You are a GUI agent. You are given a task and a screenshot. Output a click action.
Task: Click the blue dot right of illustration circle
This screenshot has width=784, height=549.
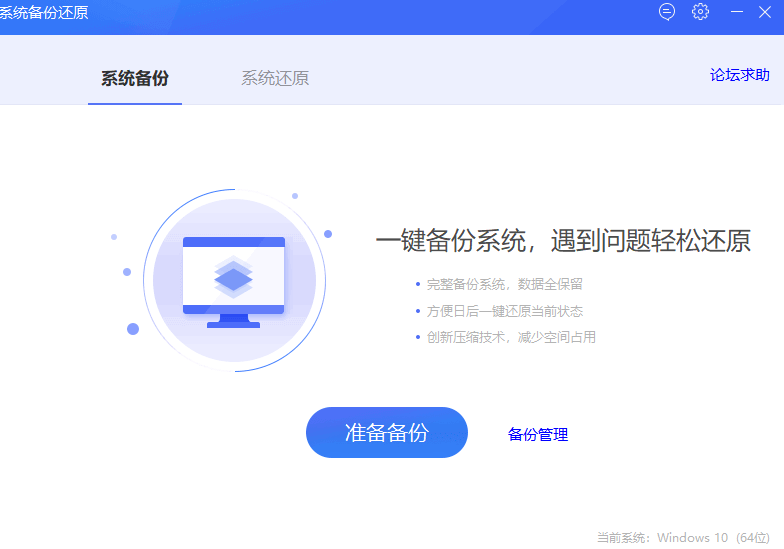(x=328, y=234)
